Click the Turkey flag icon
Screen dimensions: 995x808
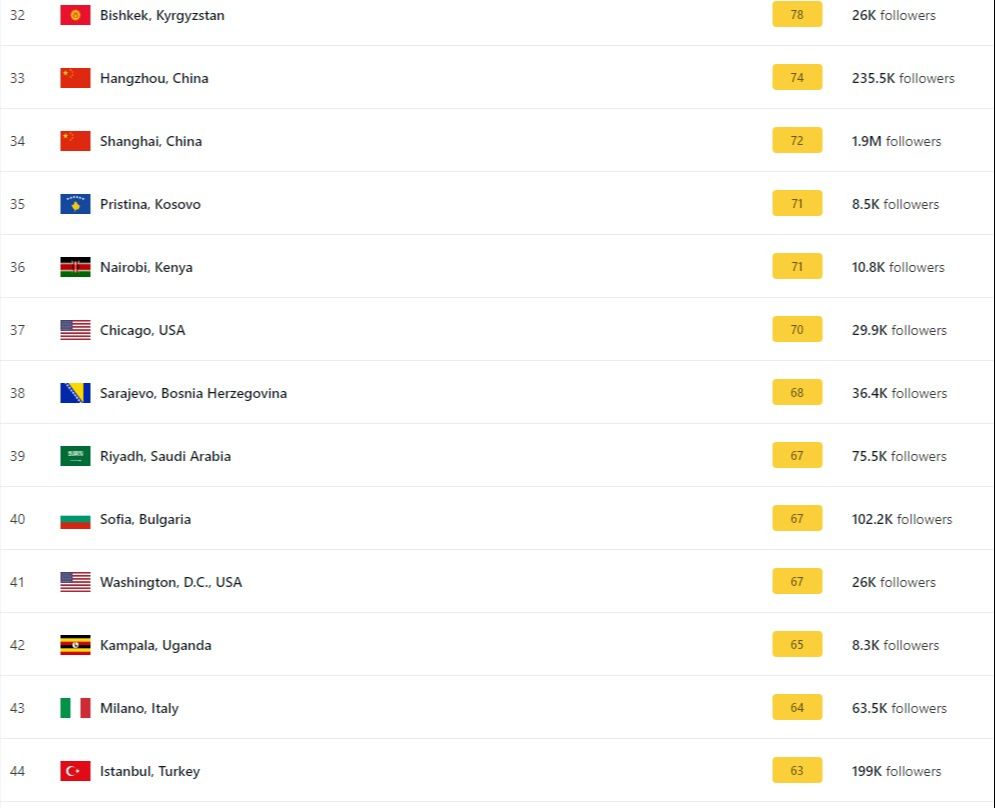tap(75, 771)
